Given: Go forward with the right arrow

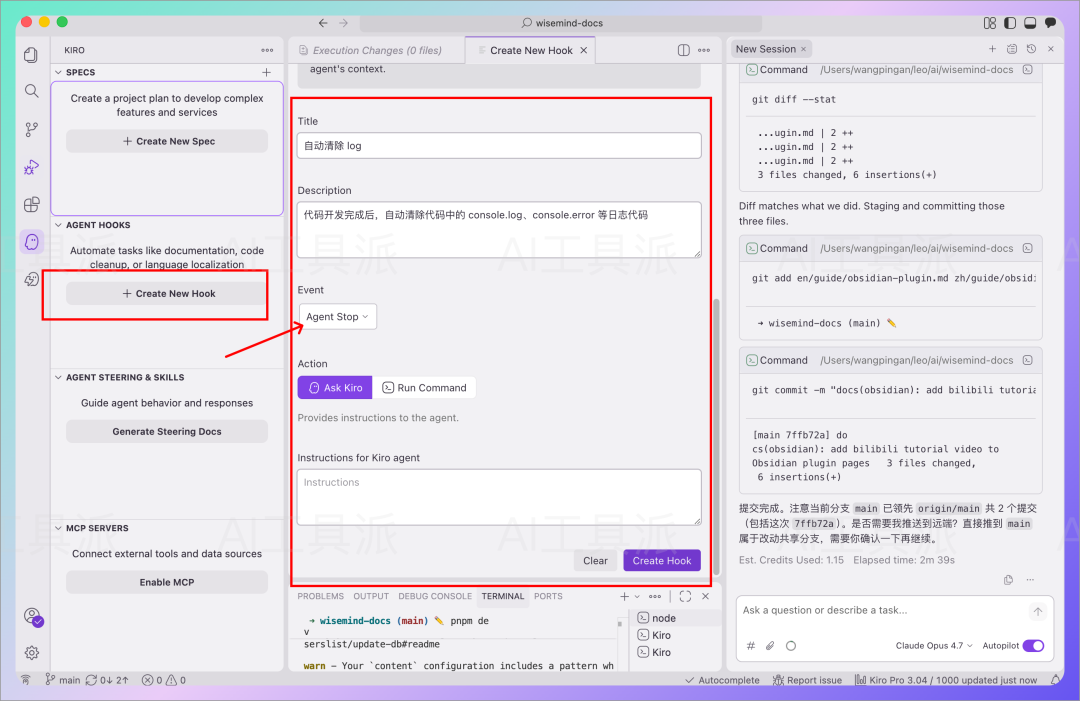Looking at the screenshot, I should coord(344,23).
